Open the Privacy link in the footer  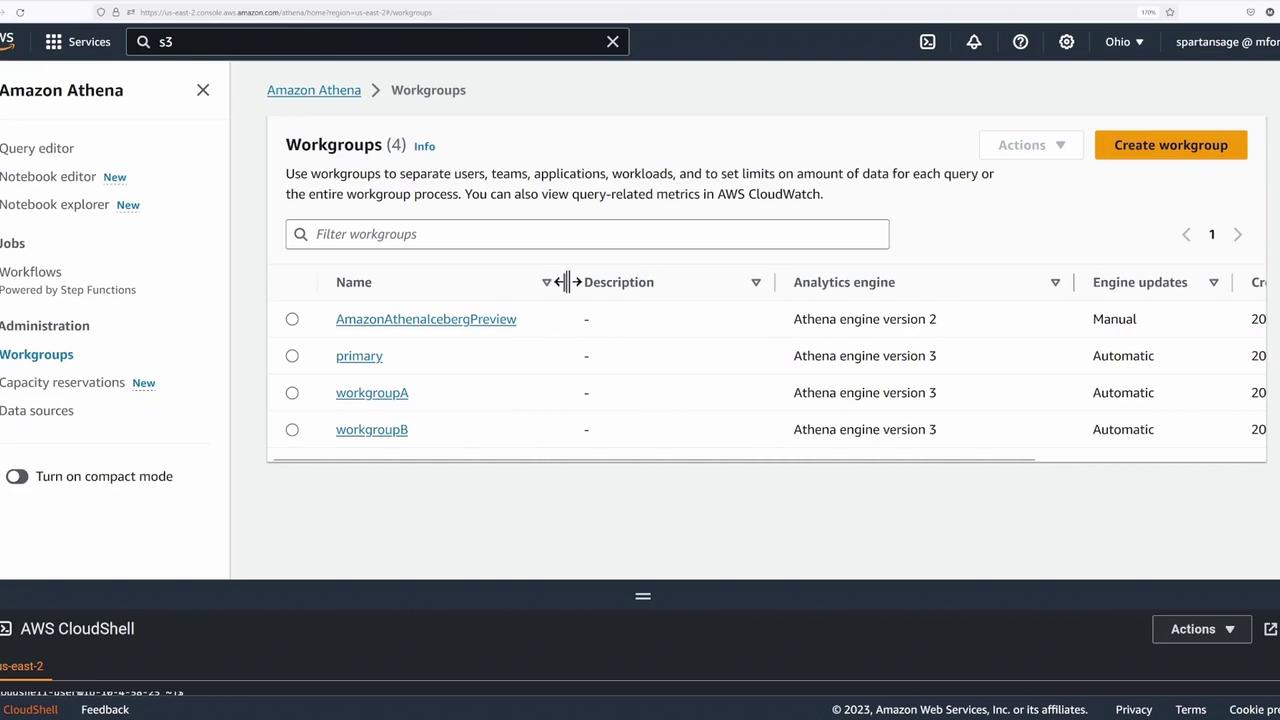[1134, 710]
